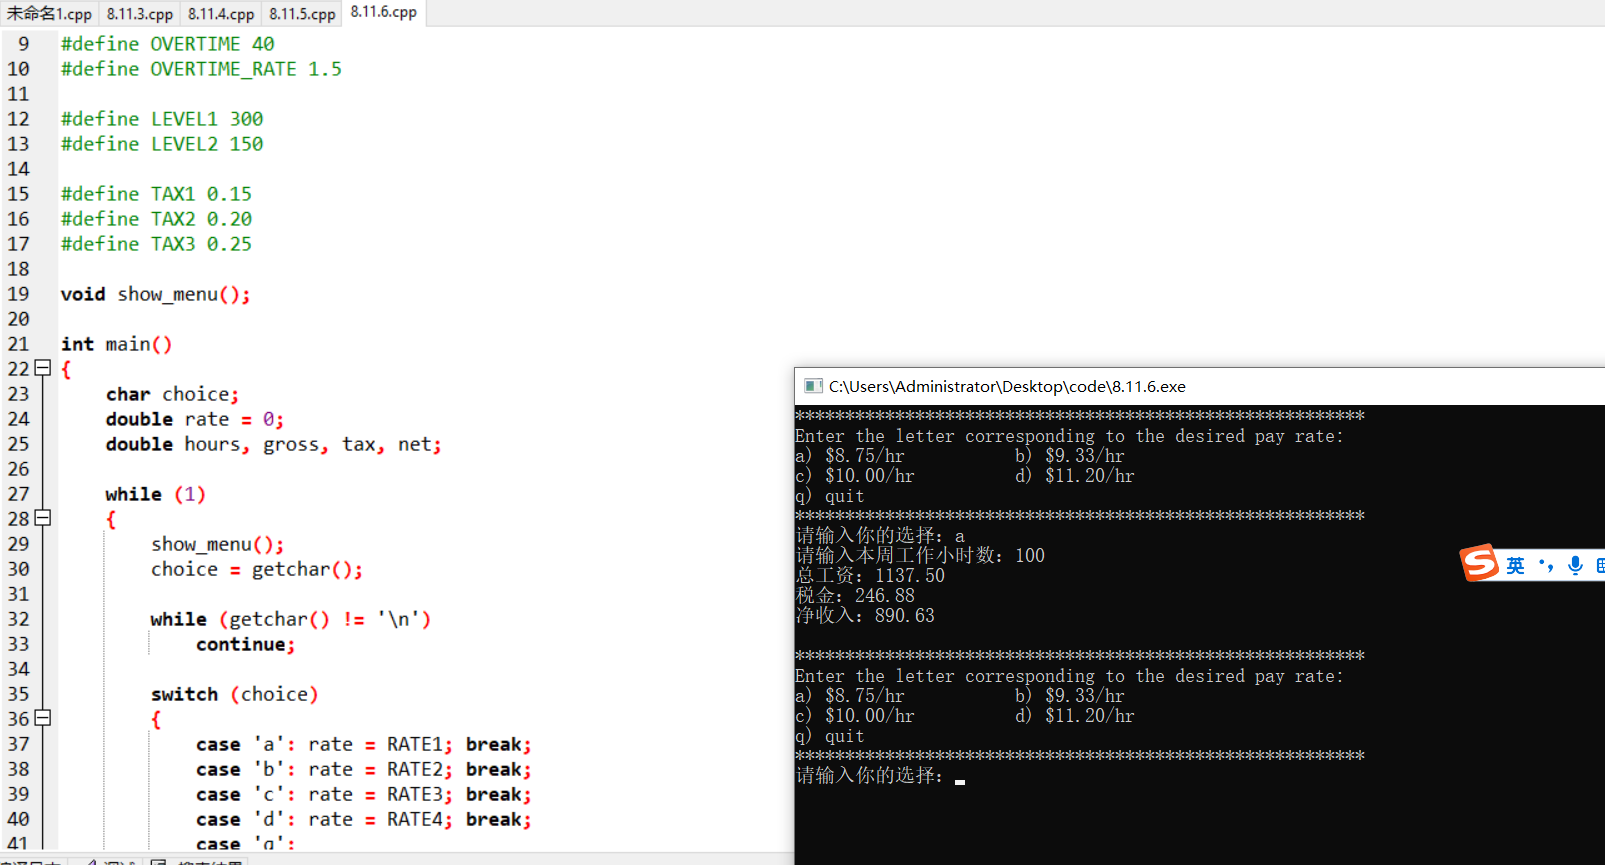Screen dimensions: 1605x865
Task: Click the '#define TAX1 0.15' line
Action: (x=156, y=194)
